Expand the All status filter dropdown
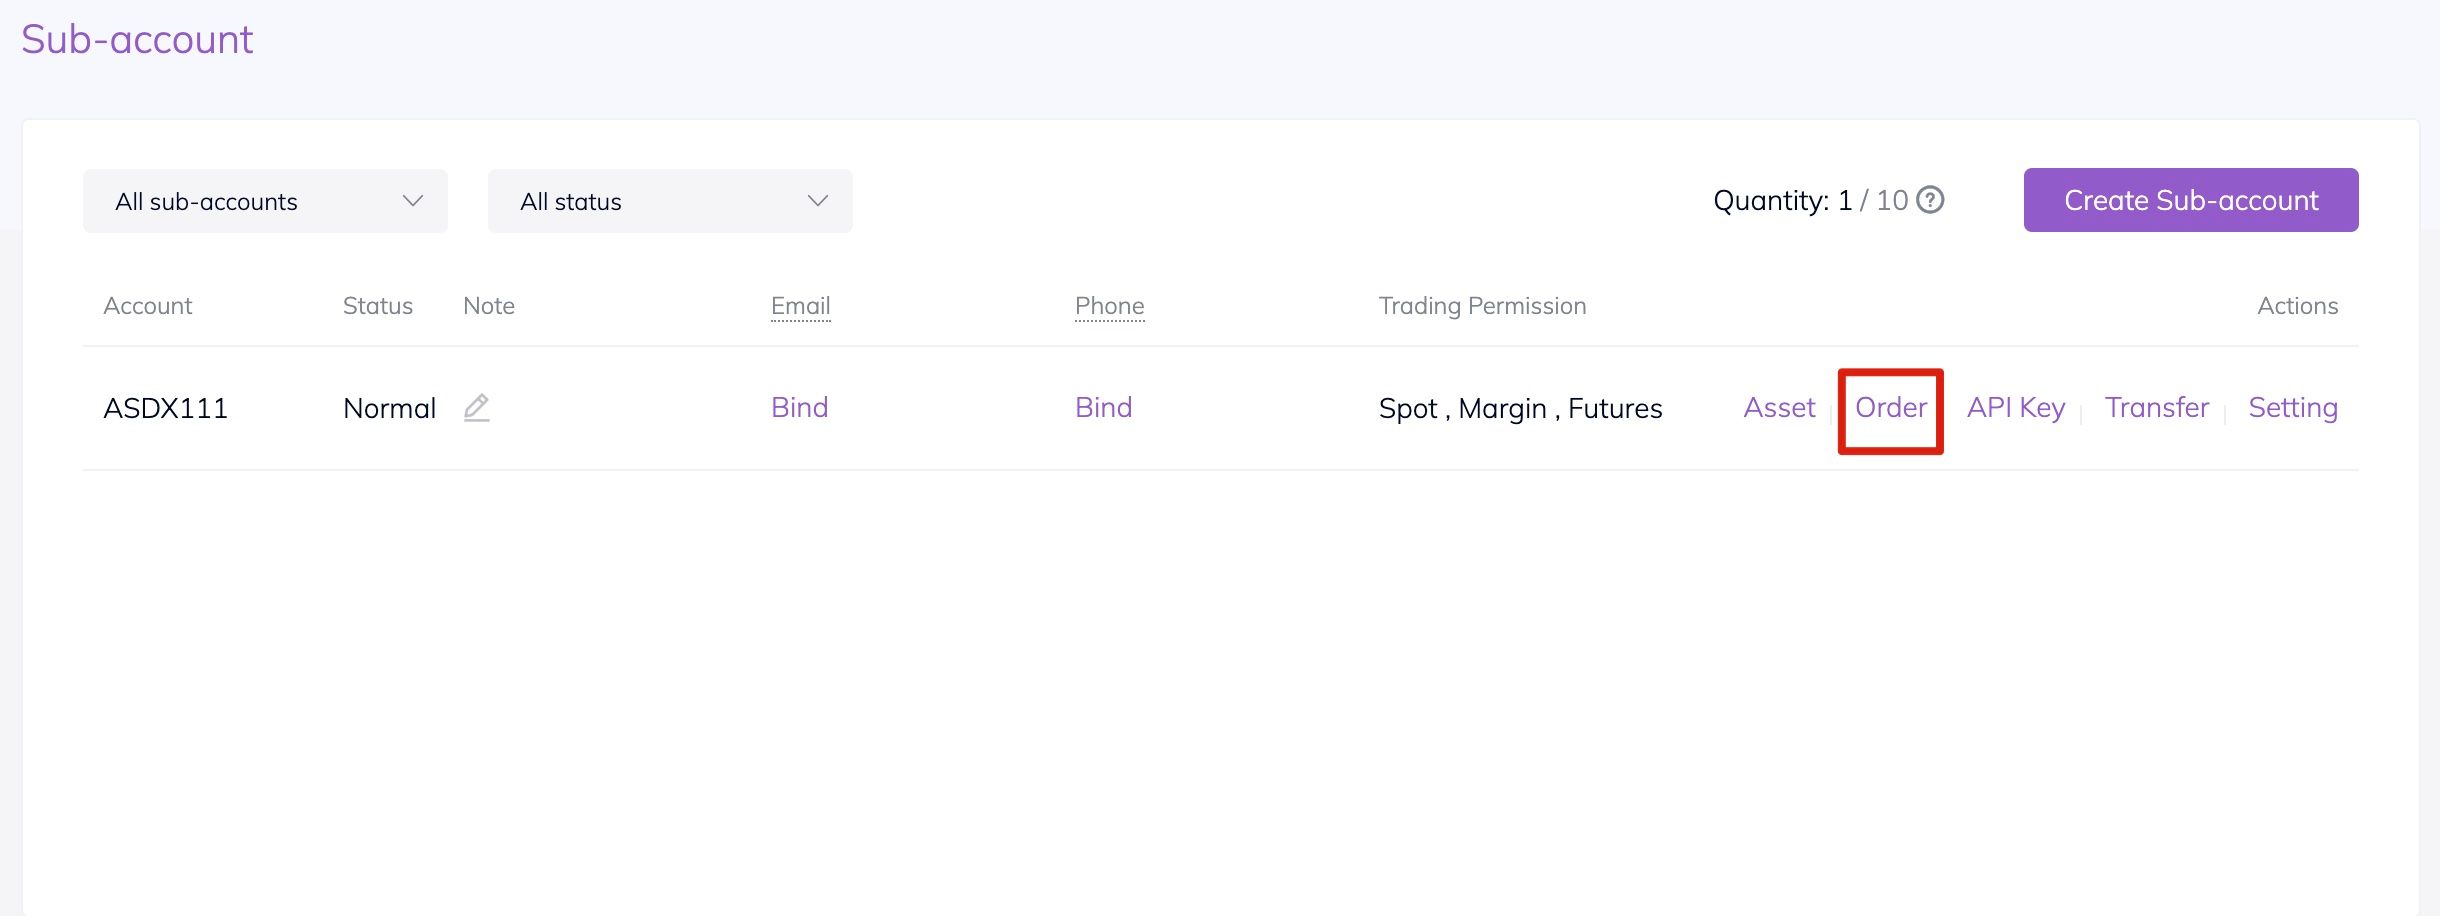This screenshot has width=2440, height=916. pos(670,201)
